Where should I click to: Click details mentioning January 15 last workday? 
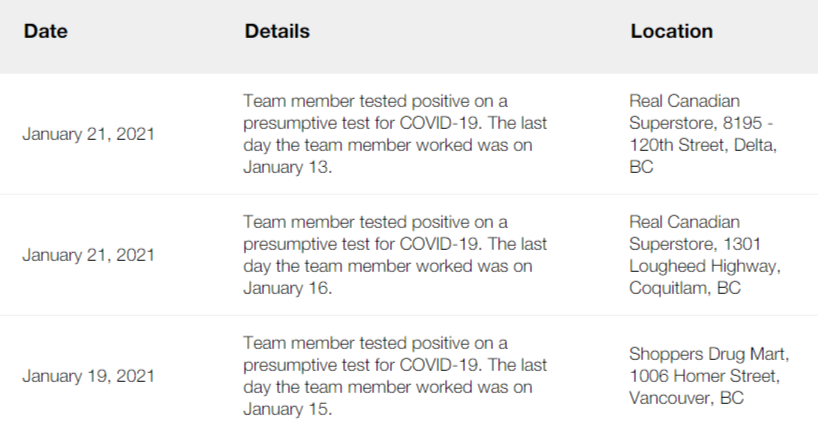pyautogui.click(x=395, y=376)
